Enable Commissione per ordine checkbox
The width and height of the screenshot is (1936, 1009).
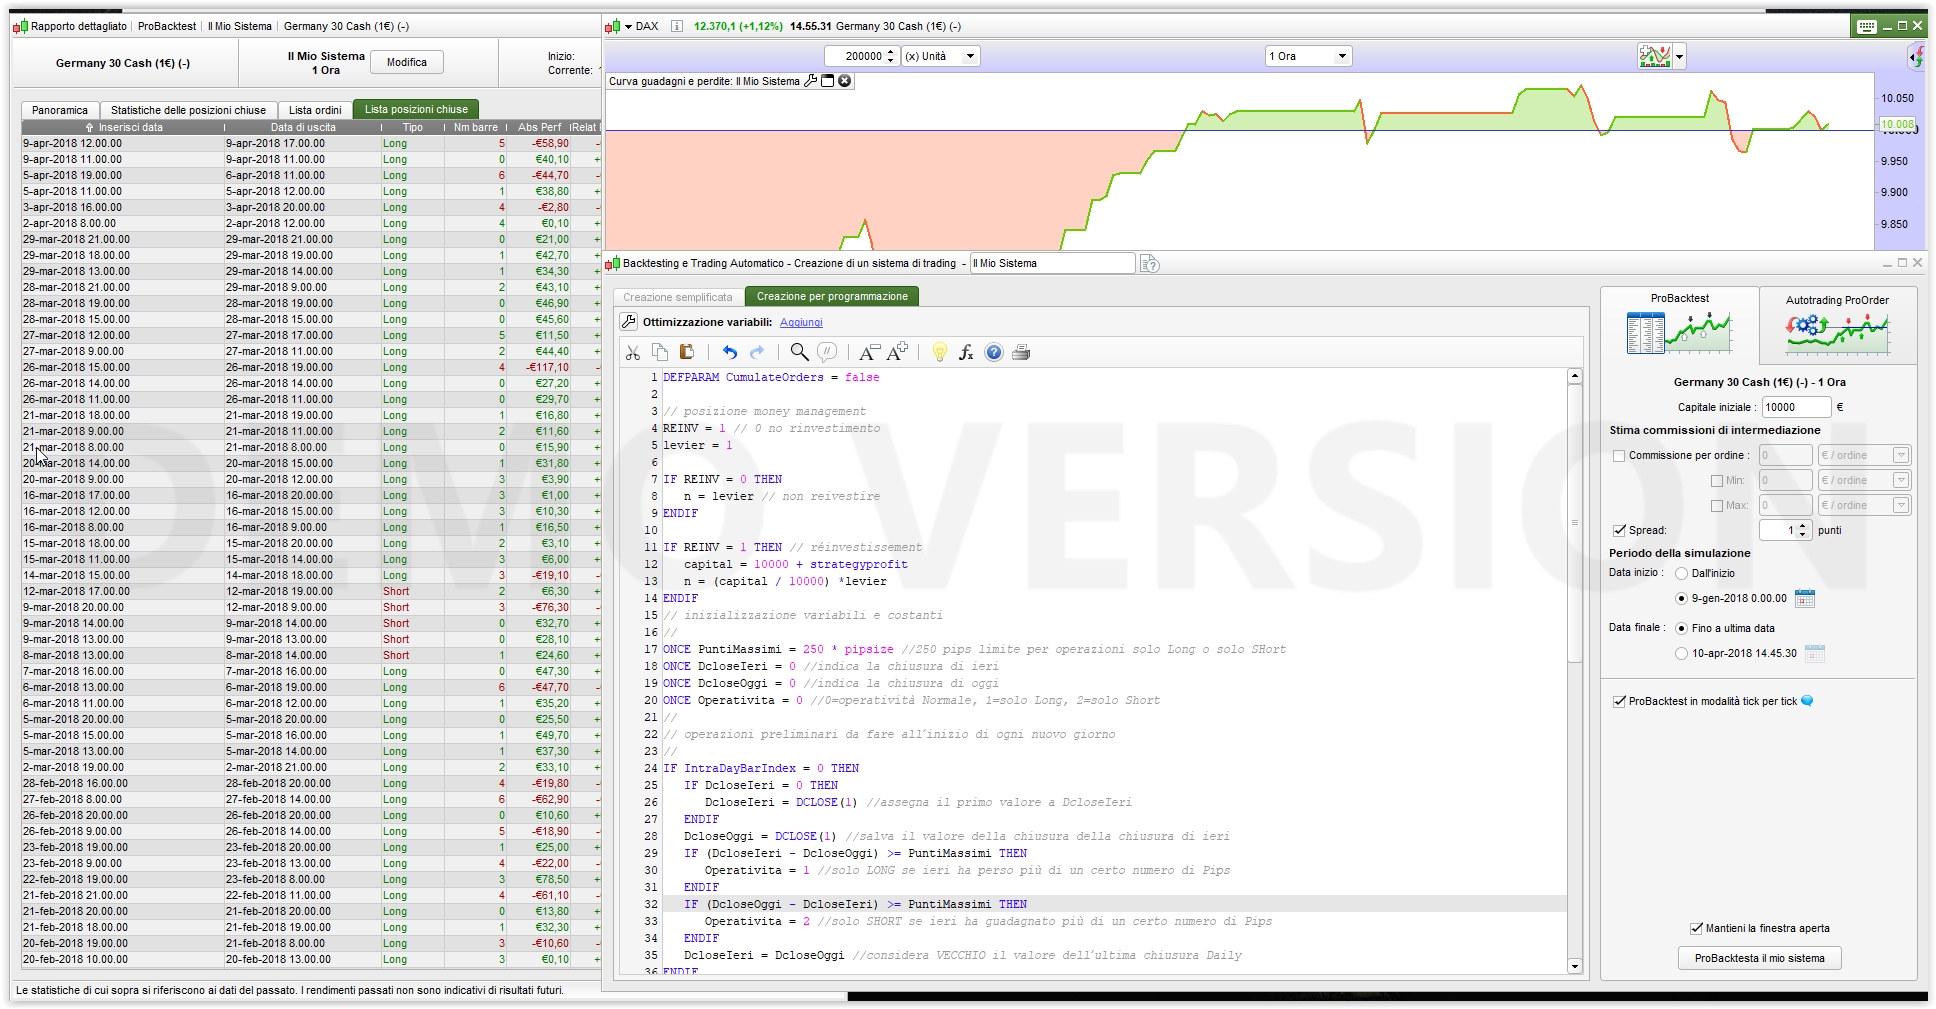click(x=1619, y=456)
